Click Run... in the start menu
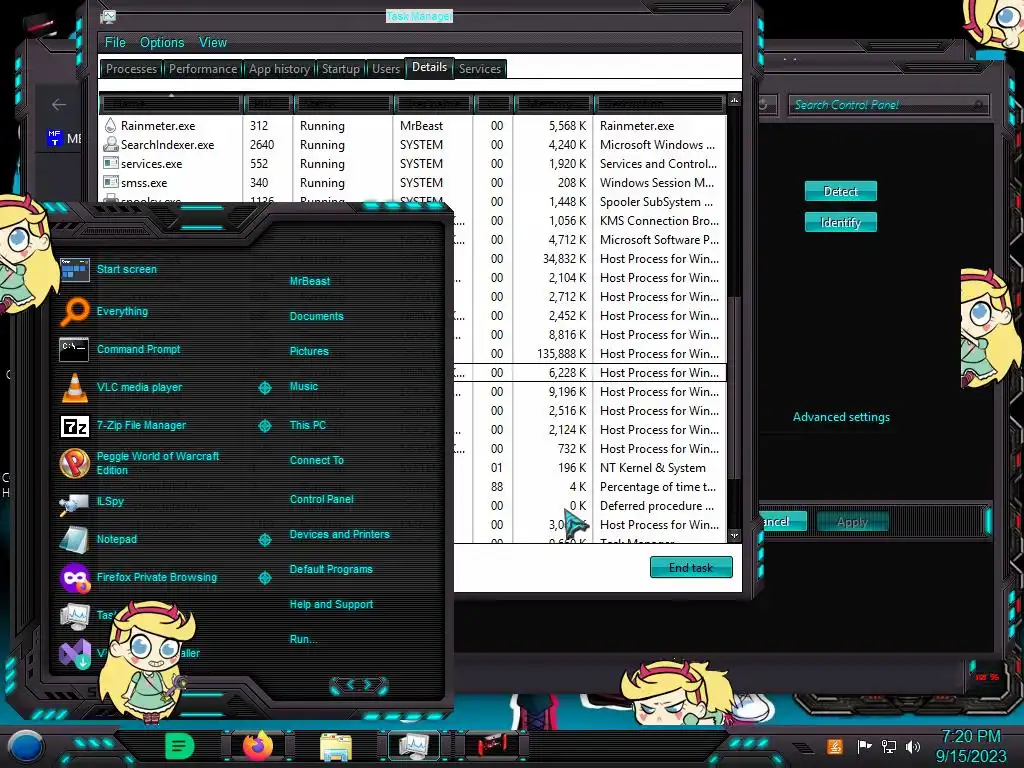Screen dimensions: 1024x768 303,639
